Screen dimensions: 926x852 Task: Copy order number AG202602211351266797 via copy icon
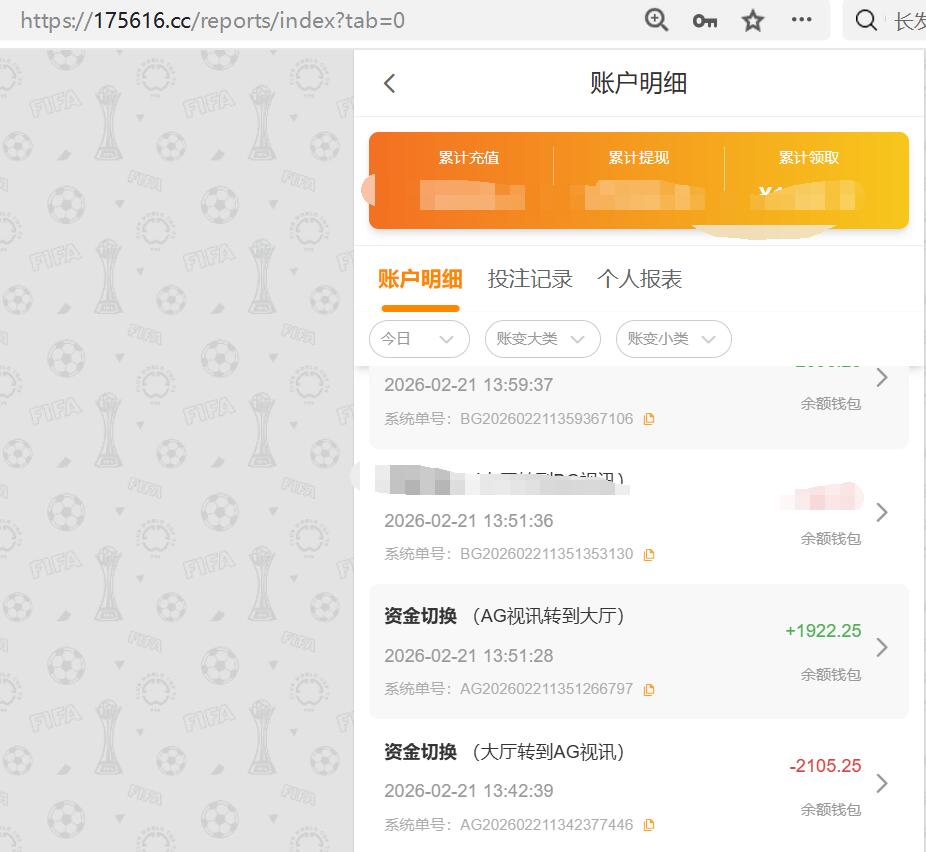[x=649, y=689]
